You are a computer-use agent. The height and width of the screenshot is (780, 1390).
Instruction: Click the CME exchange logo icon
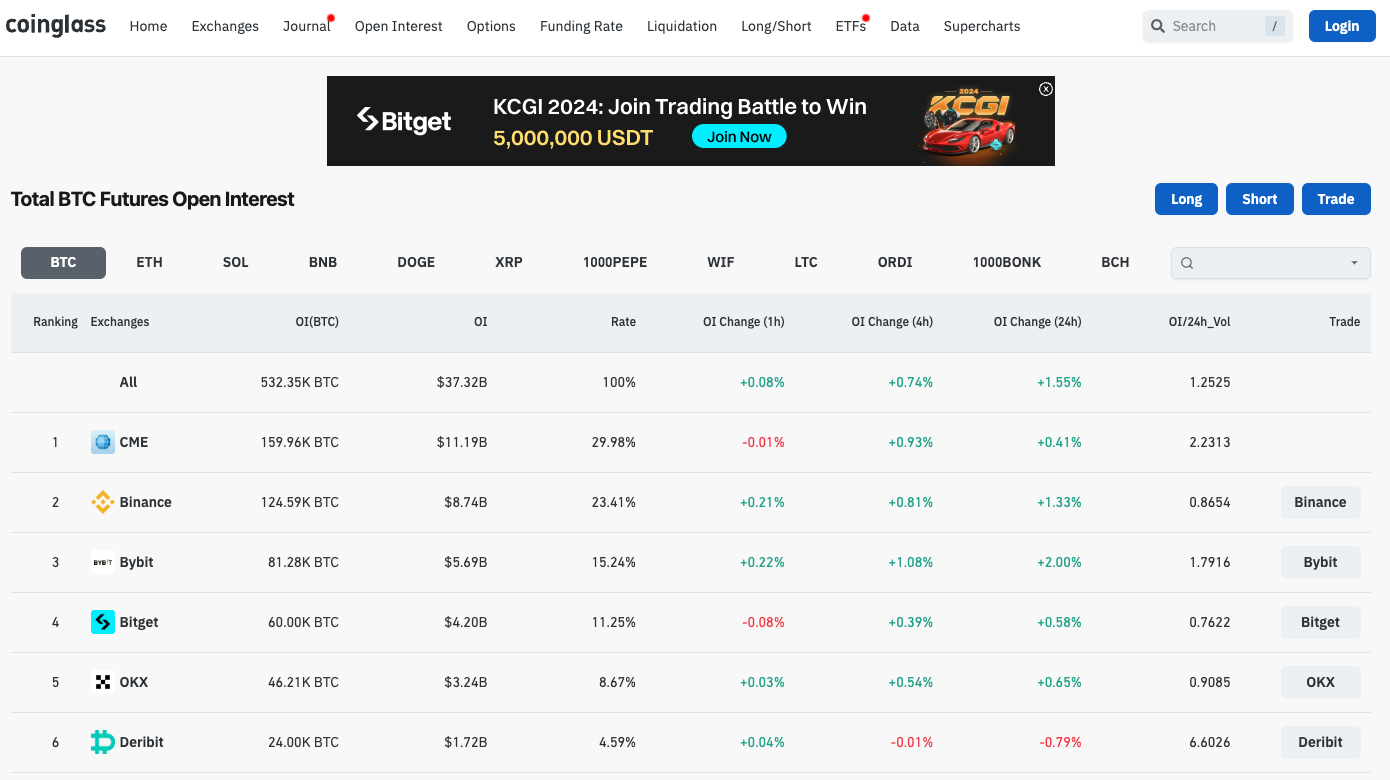103,442
